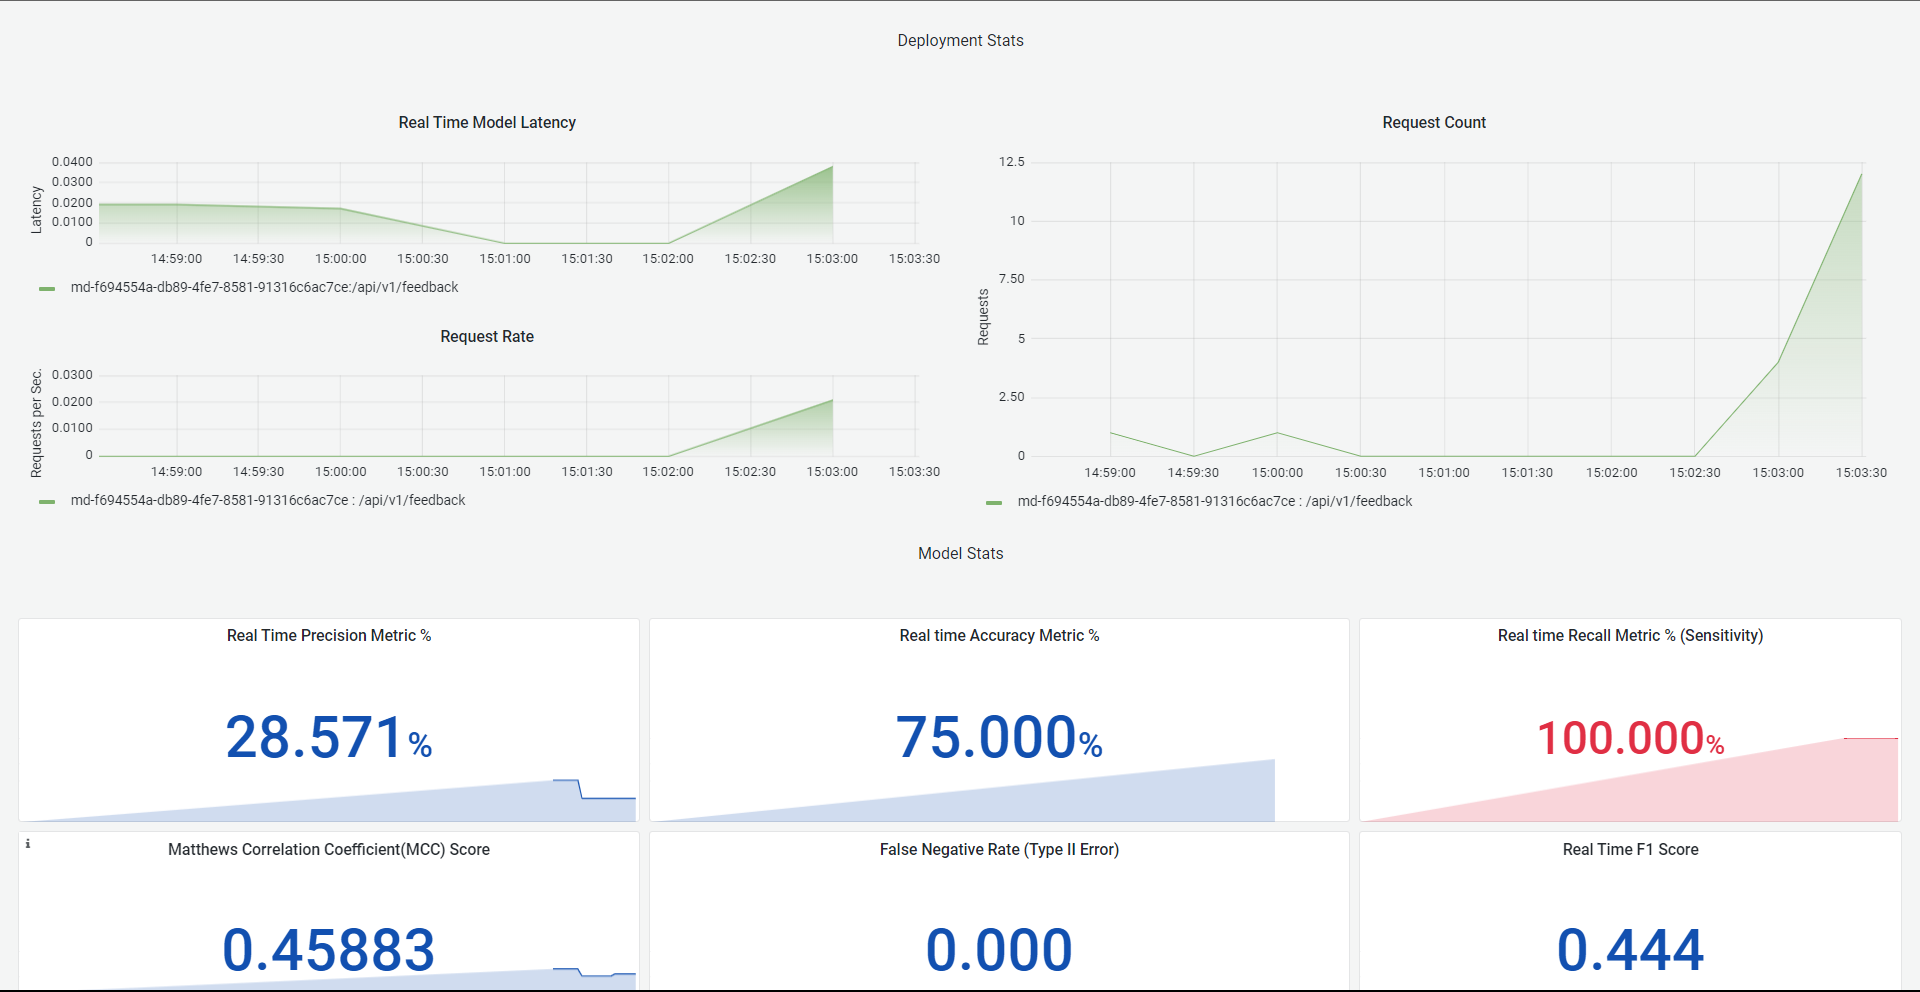
Task: Click Requests per Sec. axis label
Action: [x=36, y=423]
